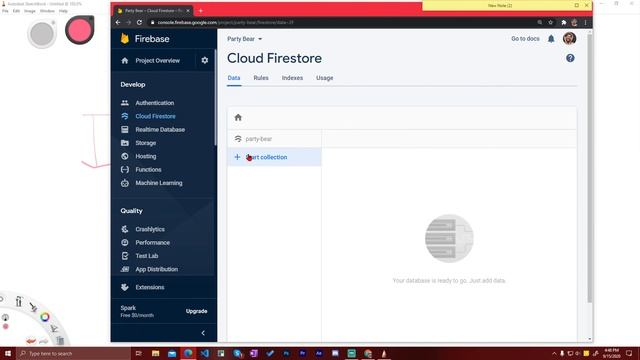The width and height of the screenshot is (640, 360).
Task: Open project settings gear icon
Action: [204, 60]
